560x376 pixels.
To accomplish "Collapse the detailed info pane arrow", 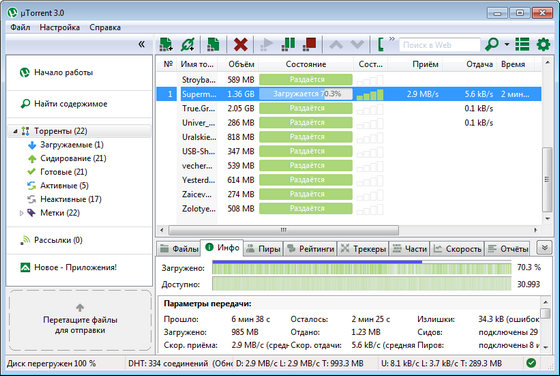I will 544,247.
